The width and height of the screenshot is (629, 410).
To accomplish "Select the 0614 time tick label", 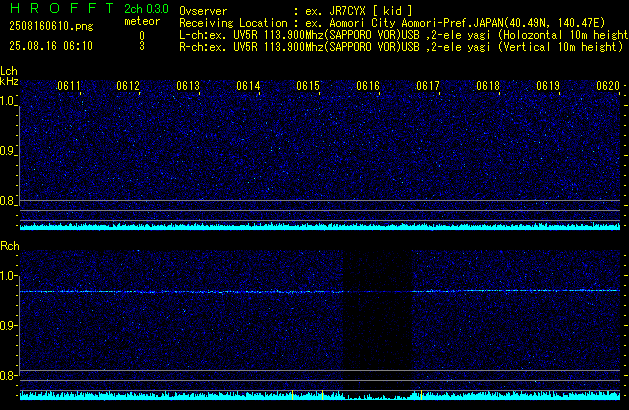I will [248, 86].
